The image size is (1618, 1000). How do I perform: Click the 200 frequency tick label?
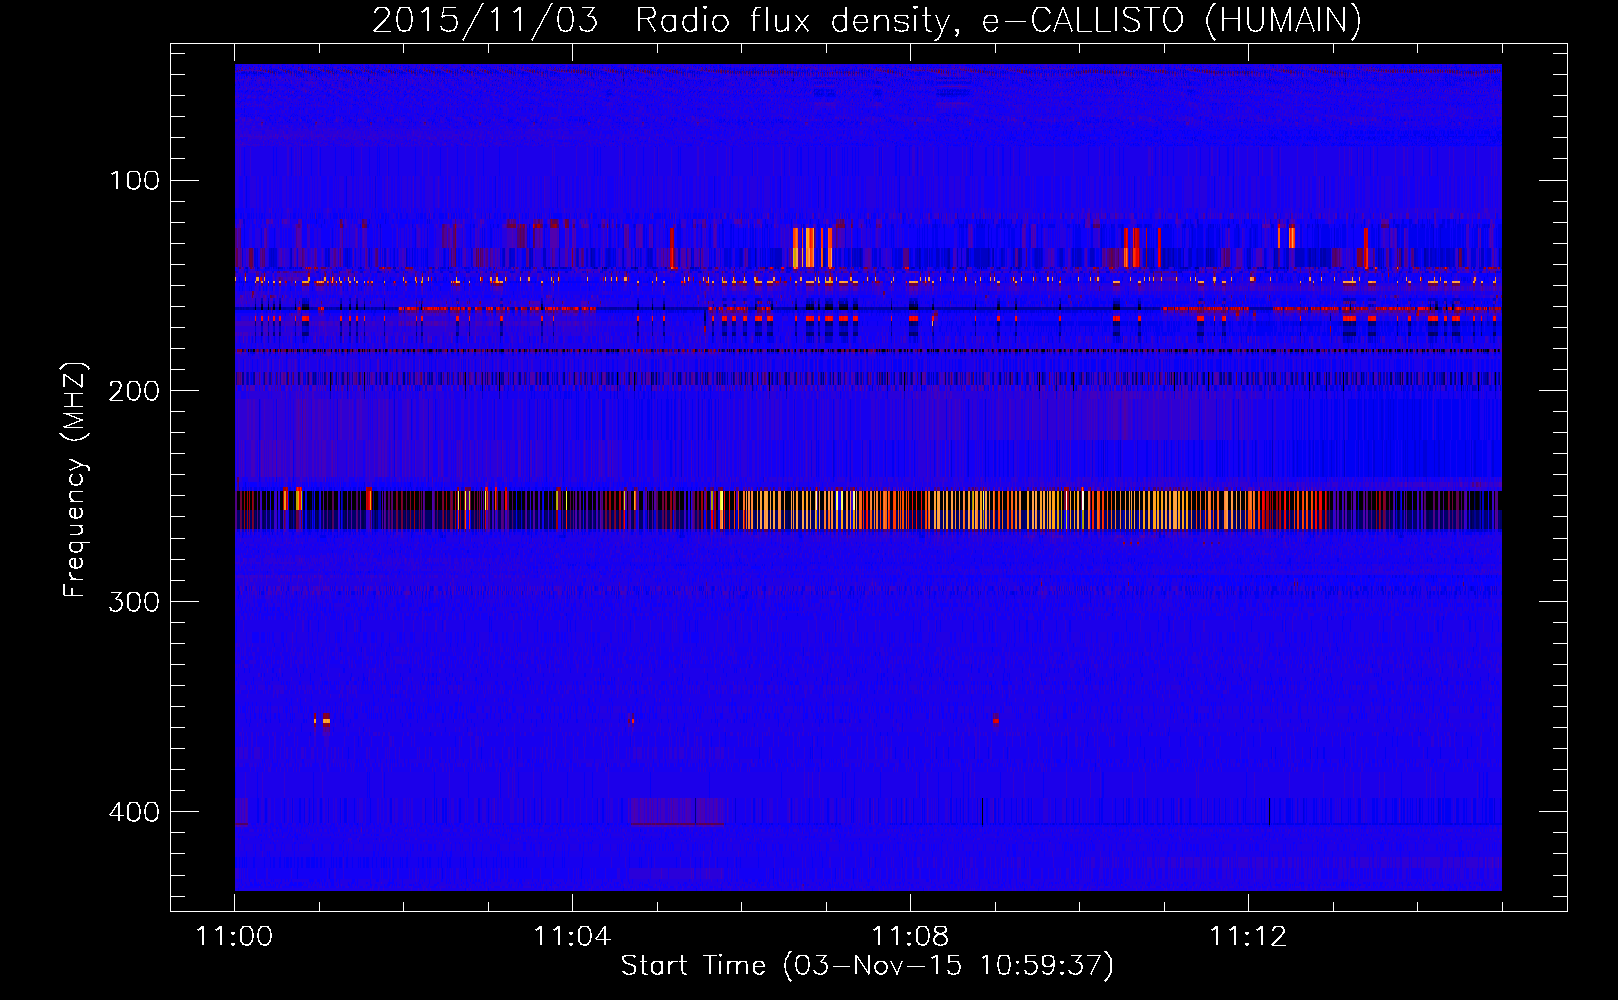coord(134,391)
